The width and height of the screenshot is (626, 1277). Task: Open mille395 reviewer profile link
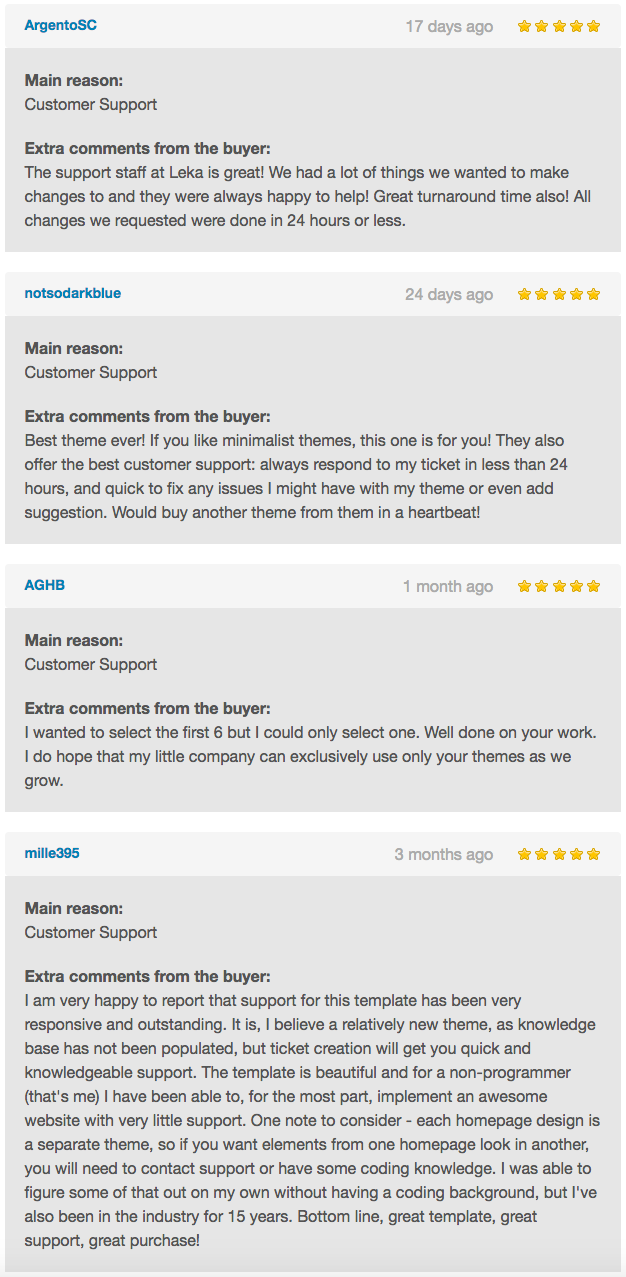(x=52, y=853)
